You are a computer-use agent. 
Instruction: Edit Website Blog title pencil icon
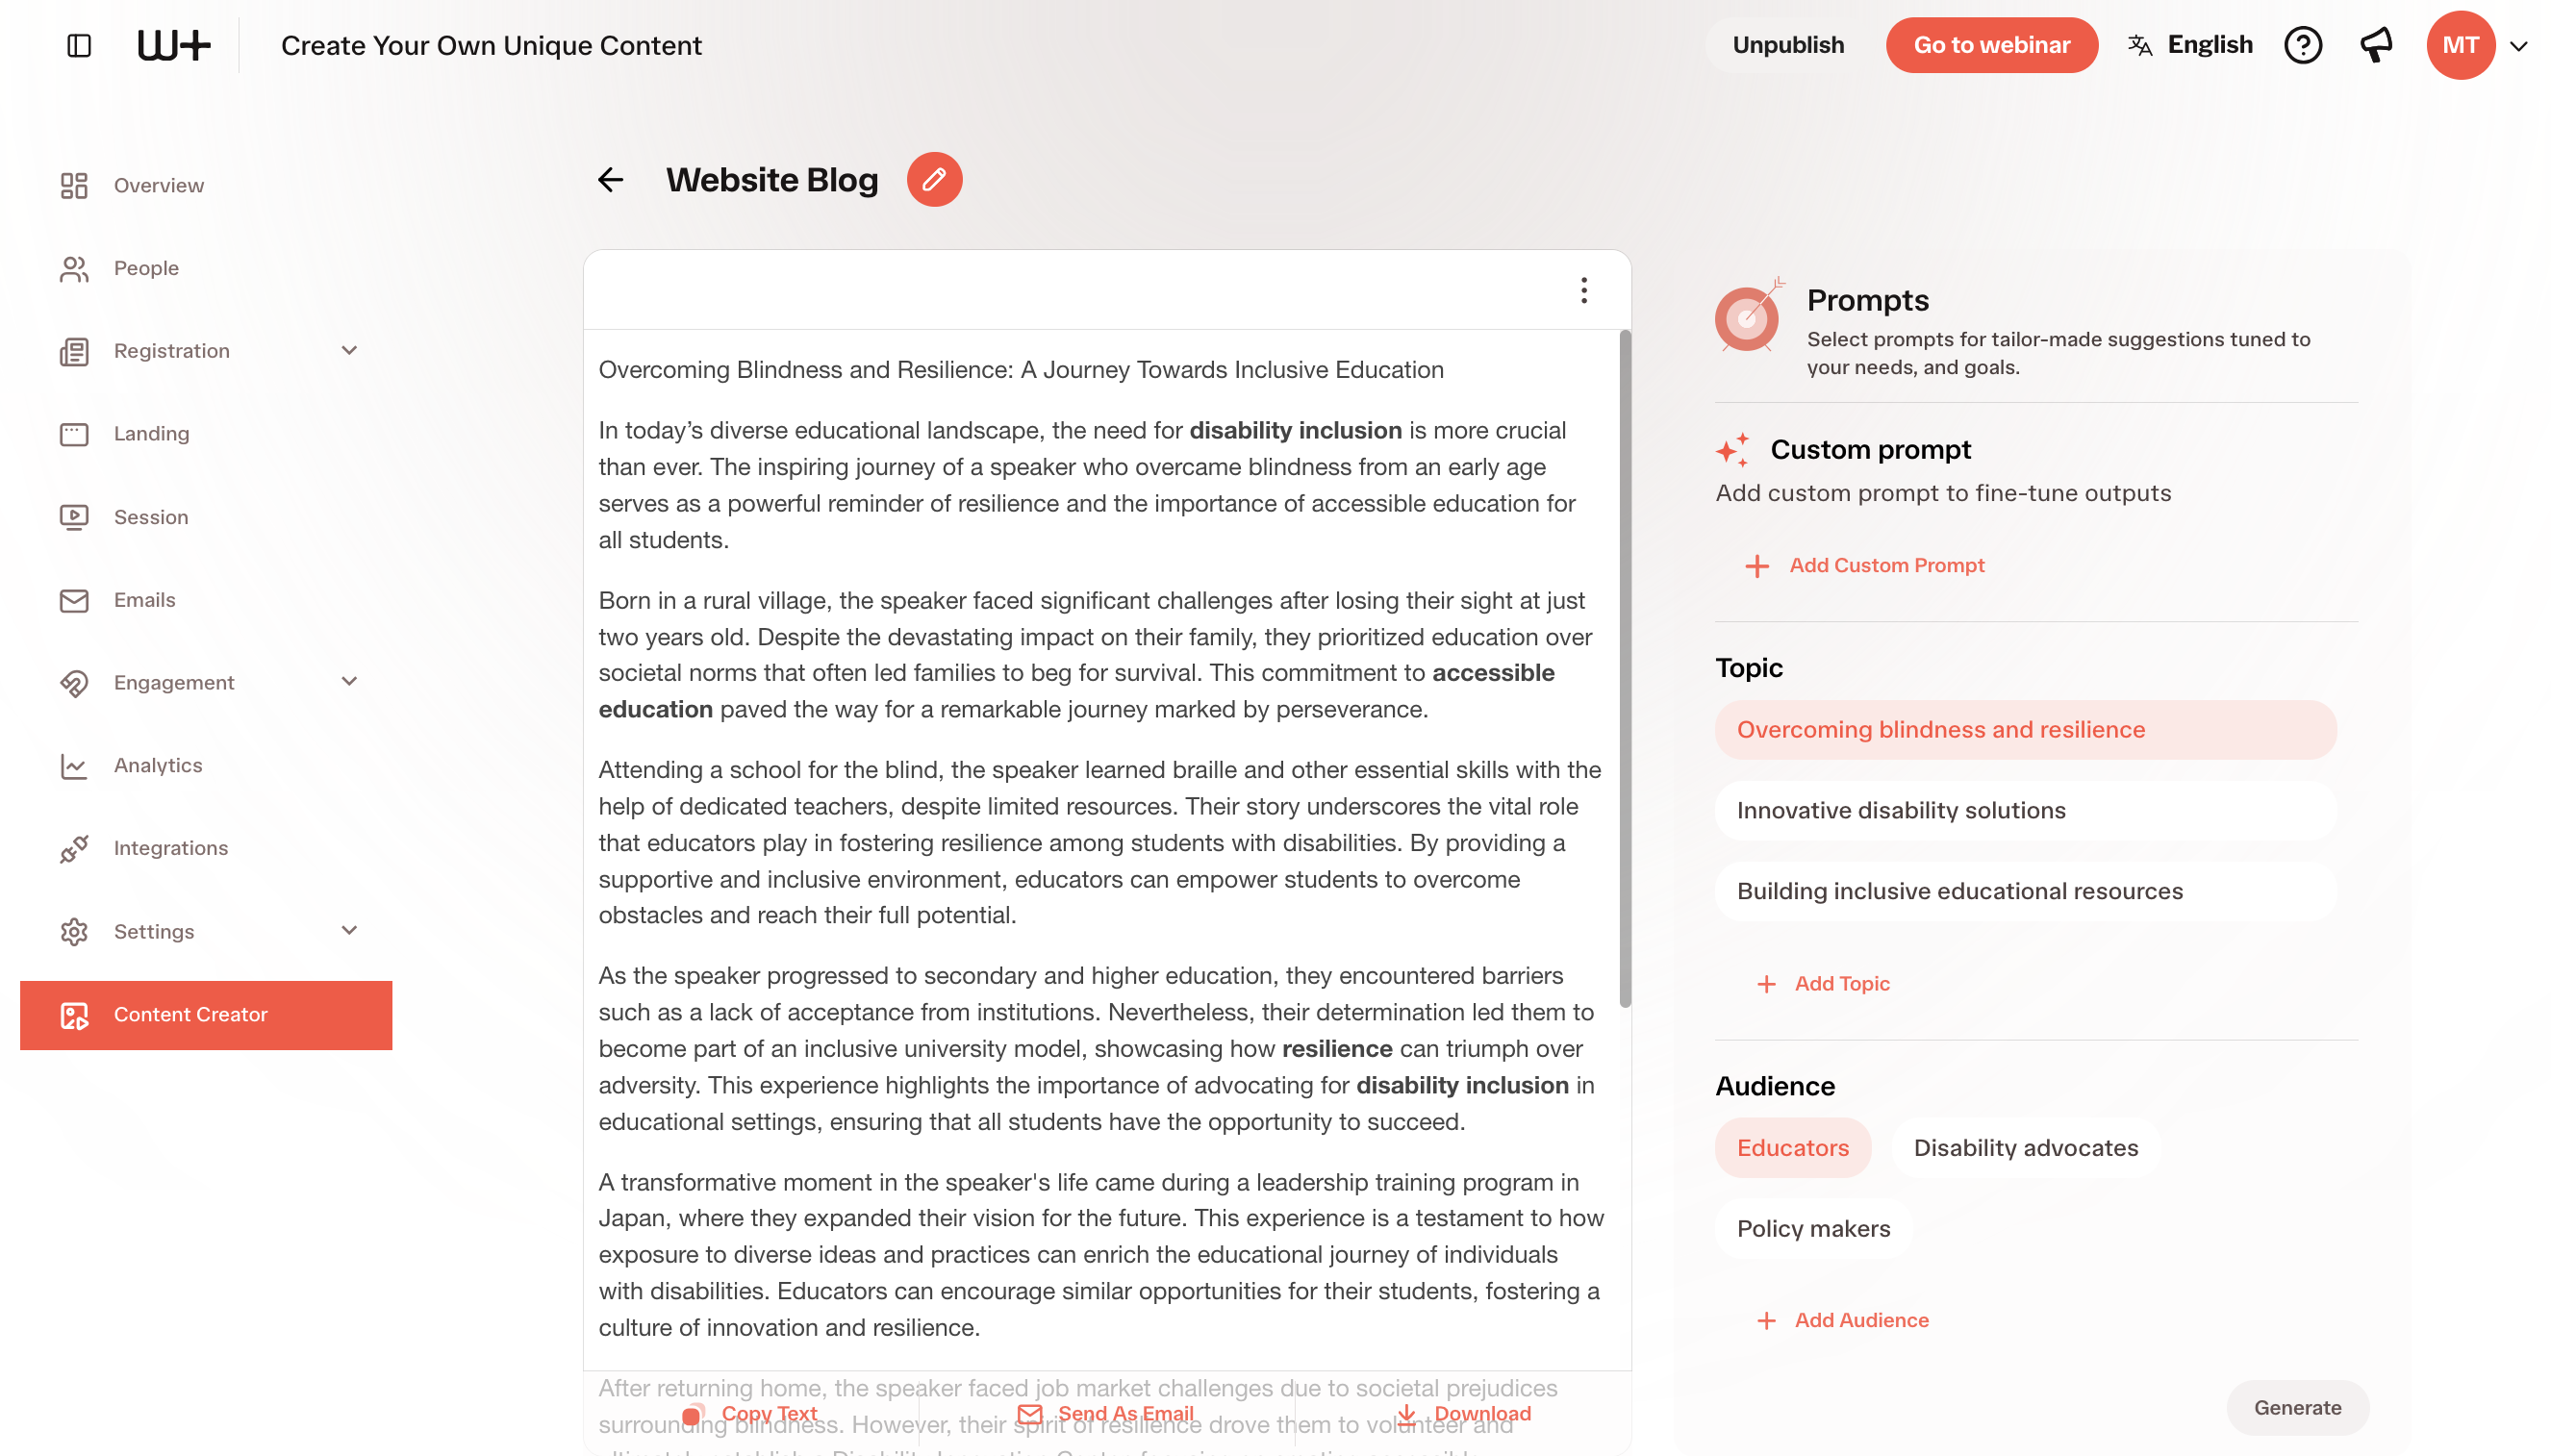pyautogui.click(x=934, y=180)
